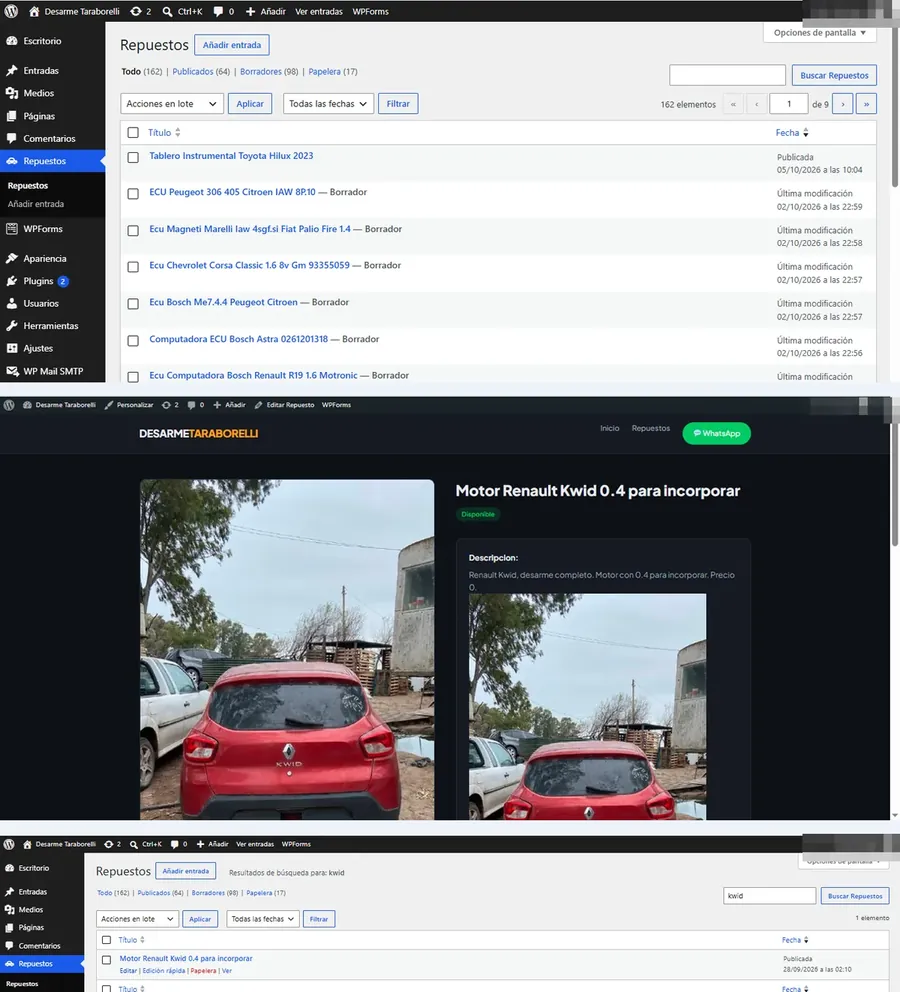Open Escritorio dashboard in top sidebar
Viewport: 900px width, 992px height.
click(x=42, y=40)
